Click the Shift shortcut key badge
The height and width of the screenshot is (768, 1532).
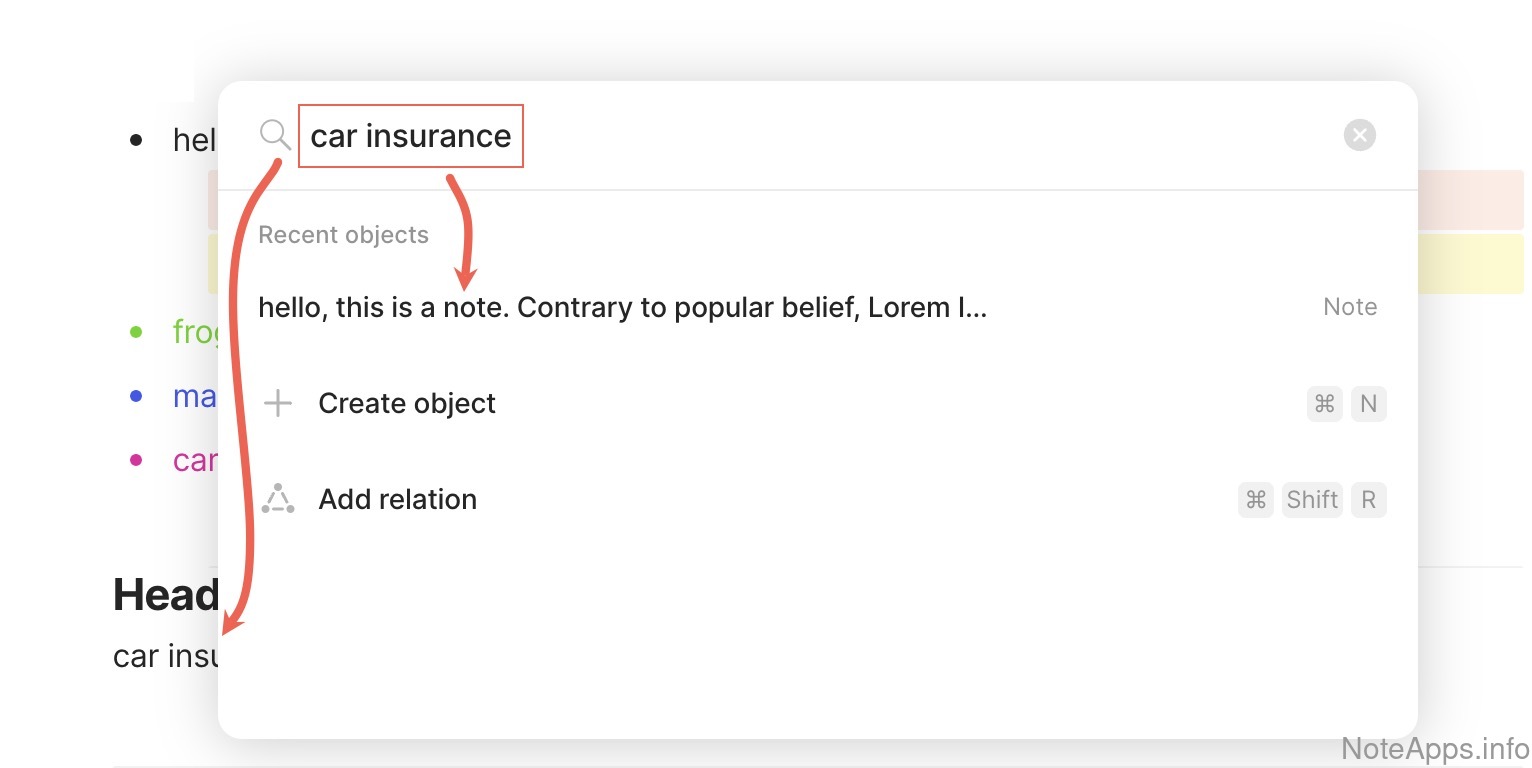1312,499
